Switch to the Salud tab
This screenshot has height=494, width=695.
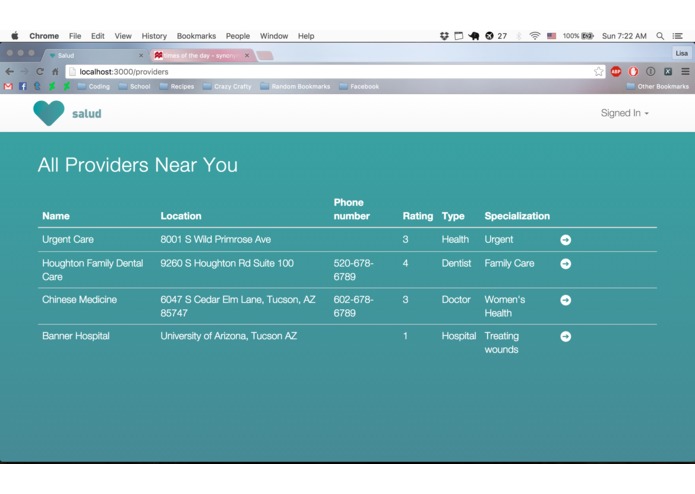click(x=93, y=55)
